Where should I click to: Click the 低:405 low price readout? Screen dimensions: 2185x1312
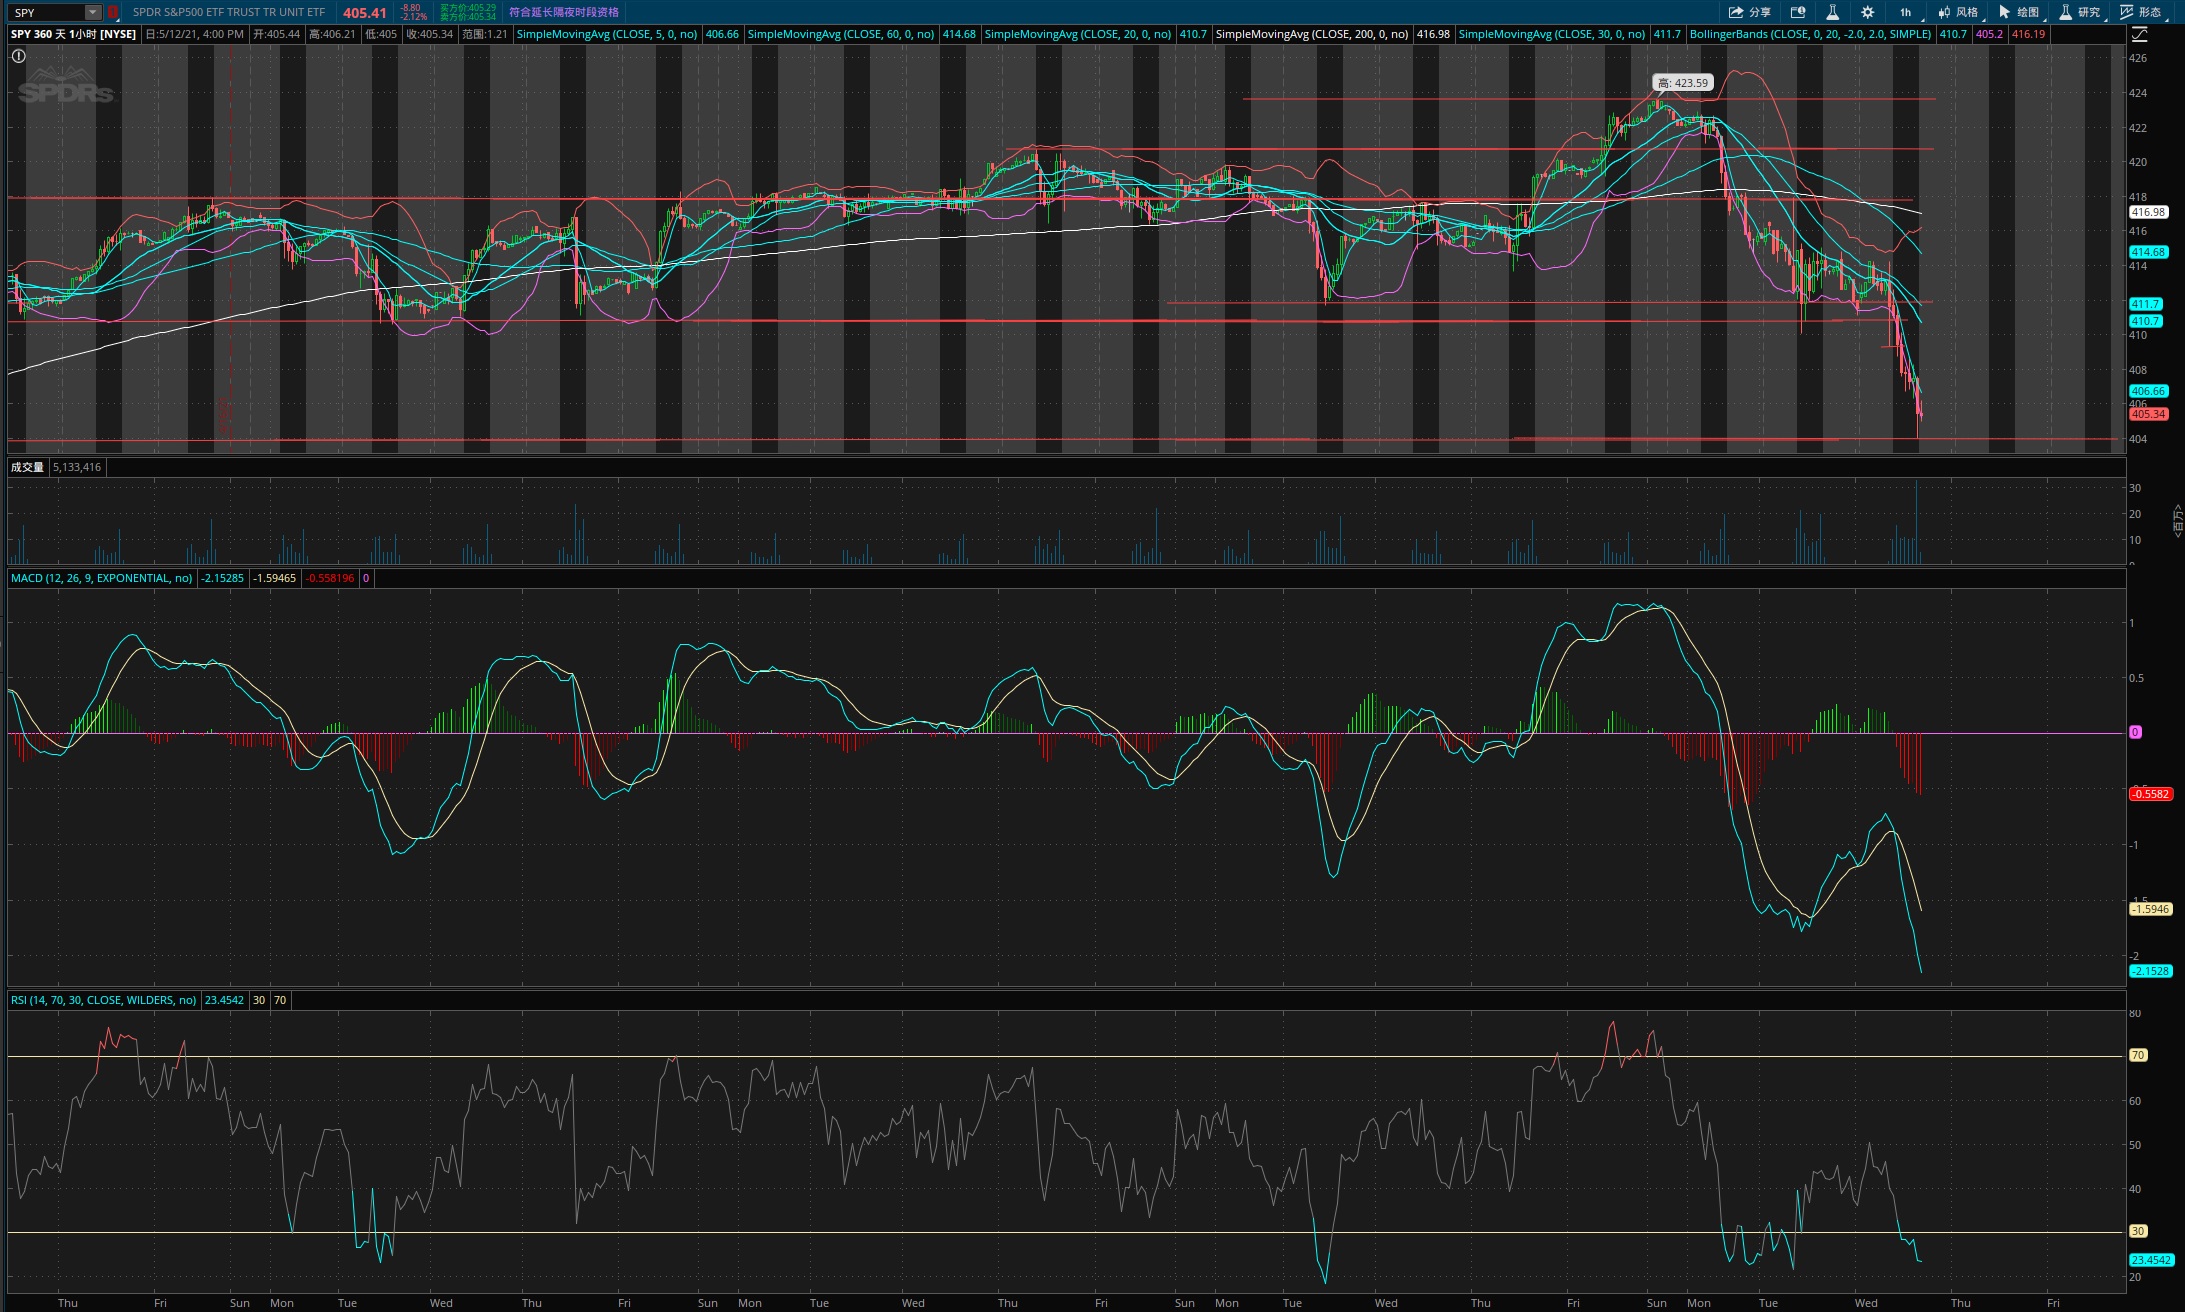click(x=381, y=34)
